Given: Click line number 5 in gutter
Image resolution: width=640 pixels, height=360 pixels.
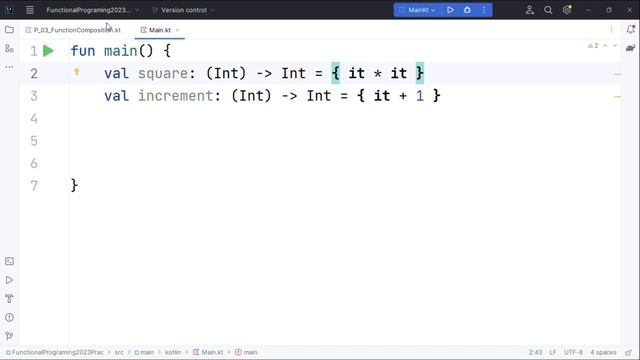Looking at the screenshot, I should click(x=34, y=141).
